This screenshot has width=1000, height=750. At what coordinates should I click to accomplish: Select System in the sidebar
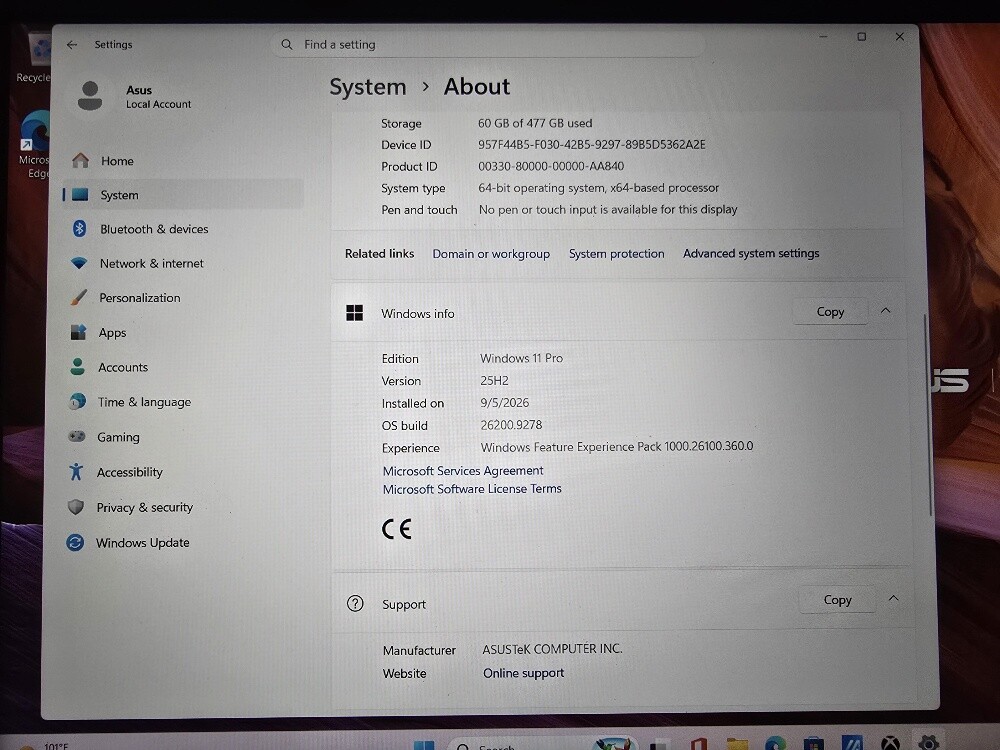tap(183, 195)
